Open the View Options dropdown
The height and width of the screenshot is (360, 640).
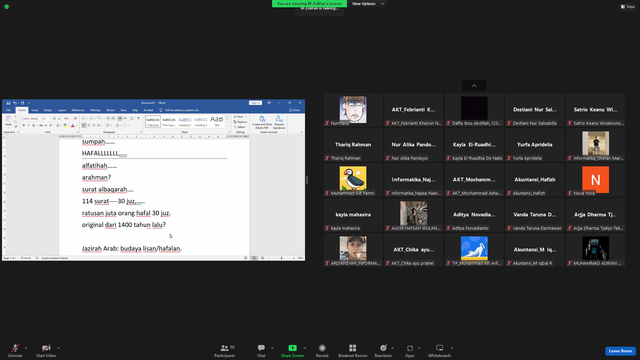tap(367, 4)
